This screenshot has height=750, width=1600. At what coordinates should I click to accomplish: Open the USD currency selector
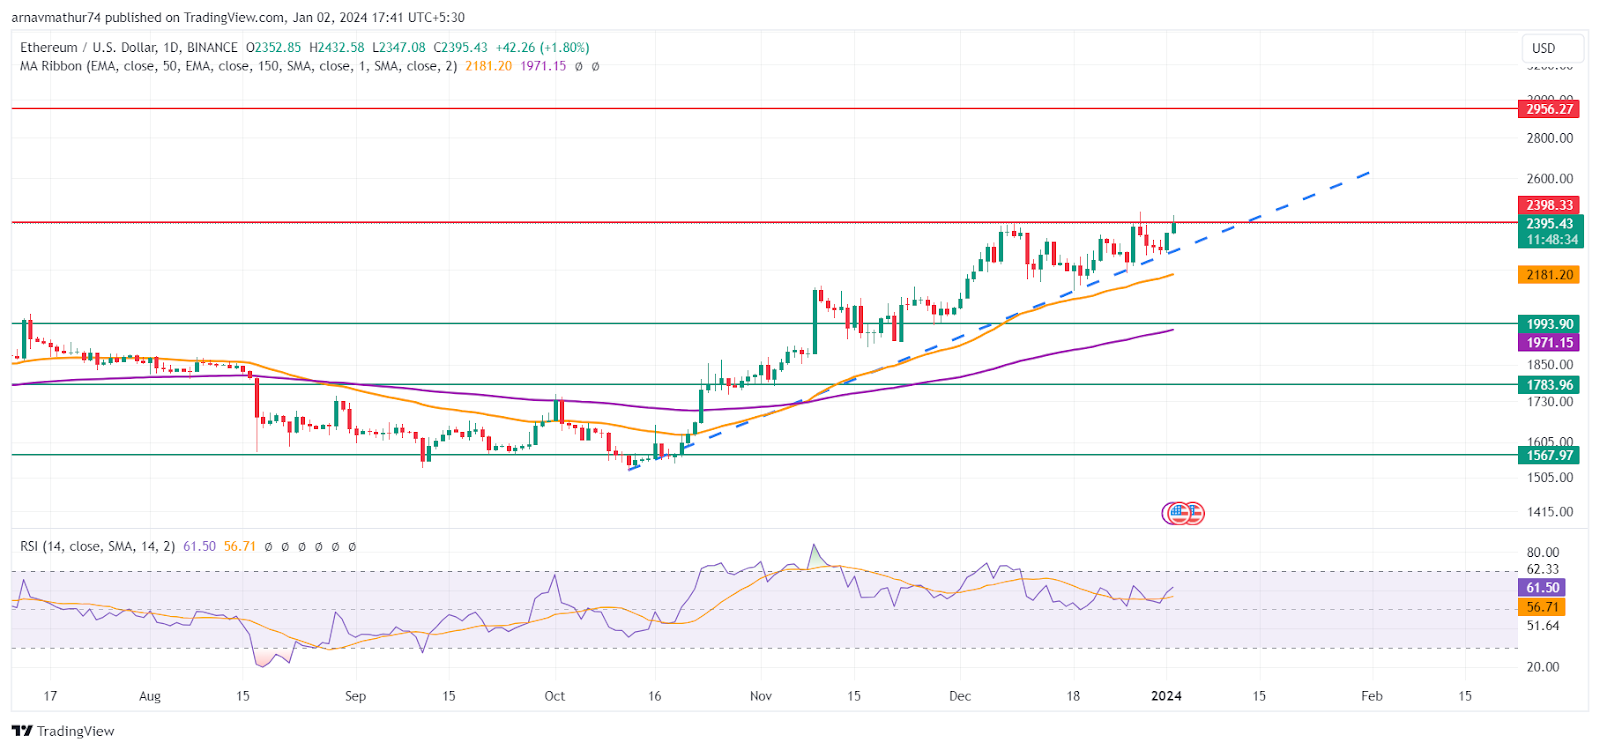tap(1544, 48)
